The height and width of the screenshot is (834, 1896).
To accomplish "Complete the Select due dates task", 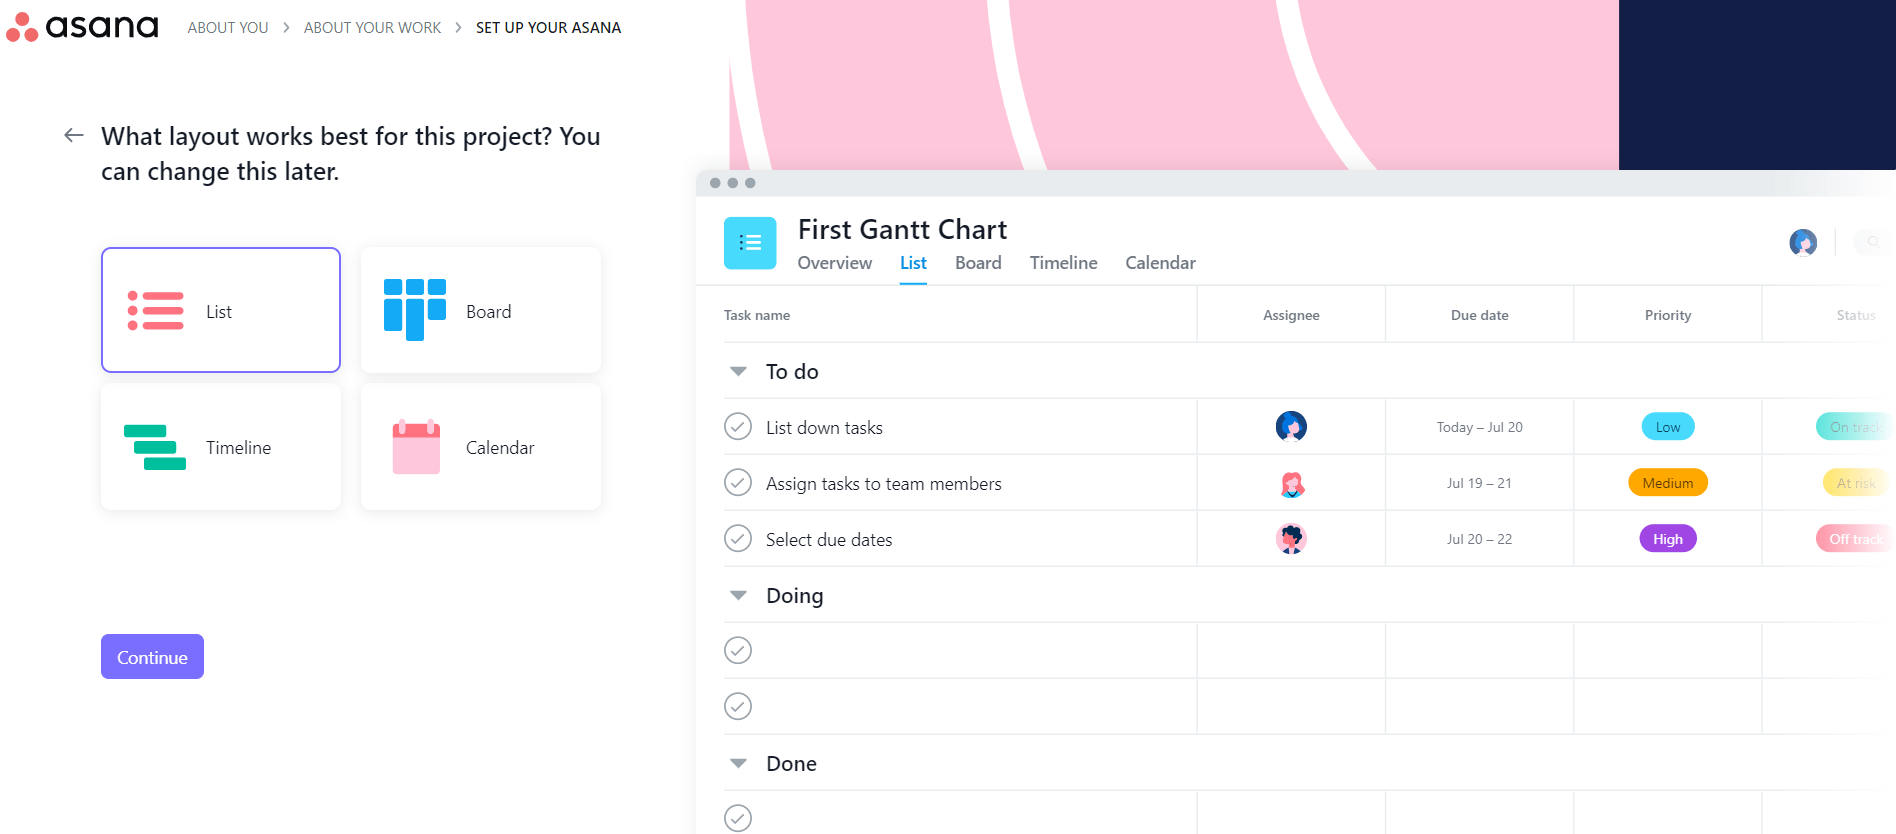I will [738, 538].
